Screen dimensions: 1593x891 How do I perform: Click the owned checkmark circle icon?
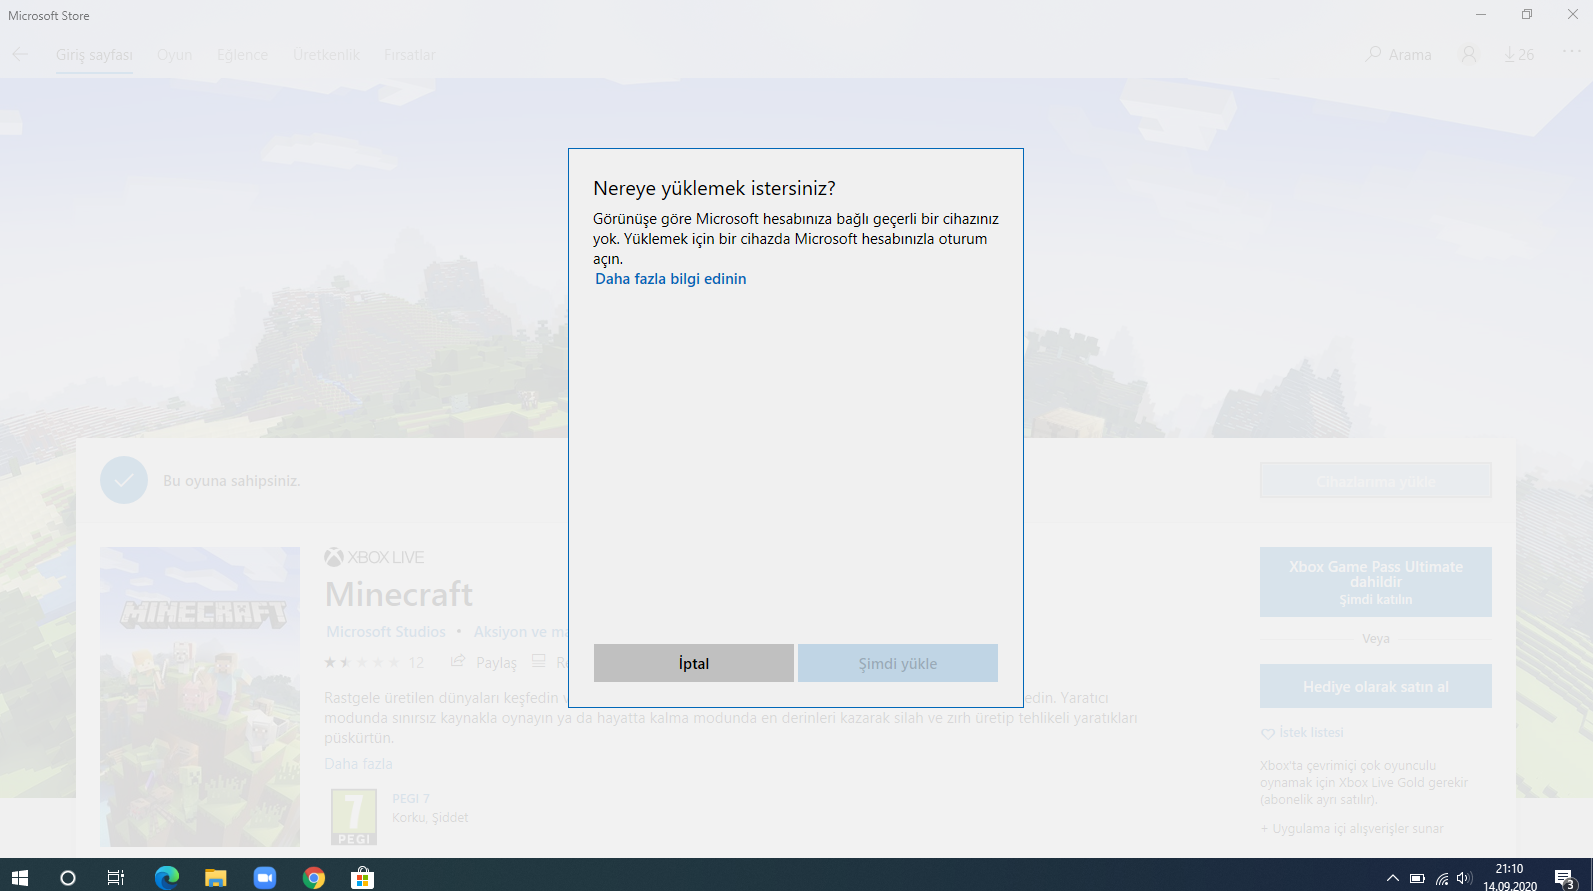[x=124, y=481]
